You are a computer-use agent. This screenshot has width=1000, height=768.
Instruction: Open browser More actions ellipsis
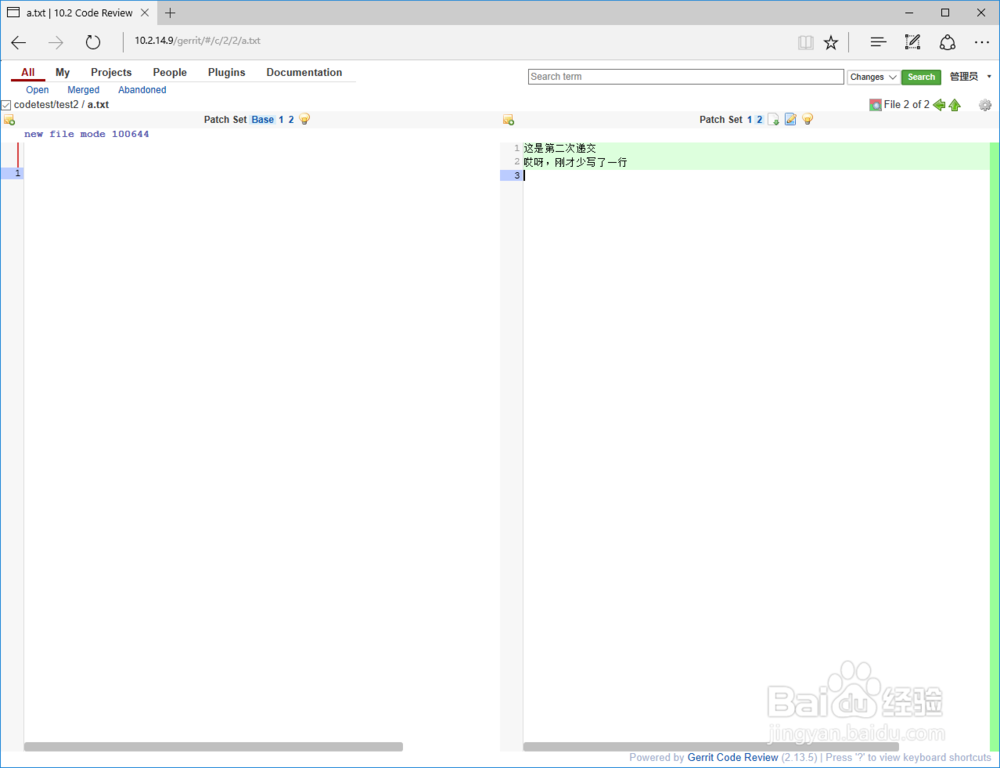tap(982, 42)
